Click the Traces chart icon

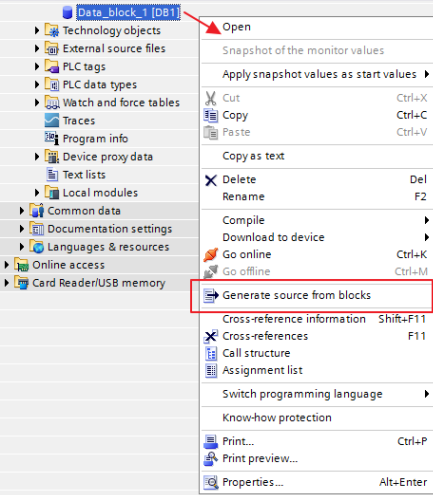point(52,120)
